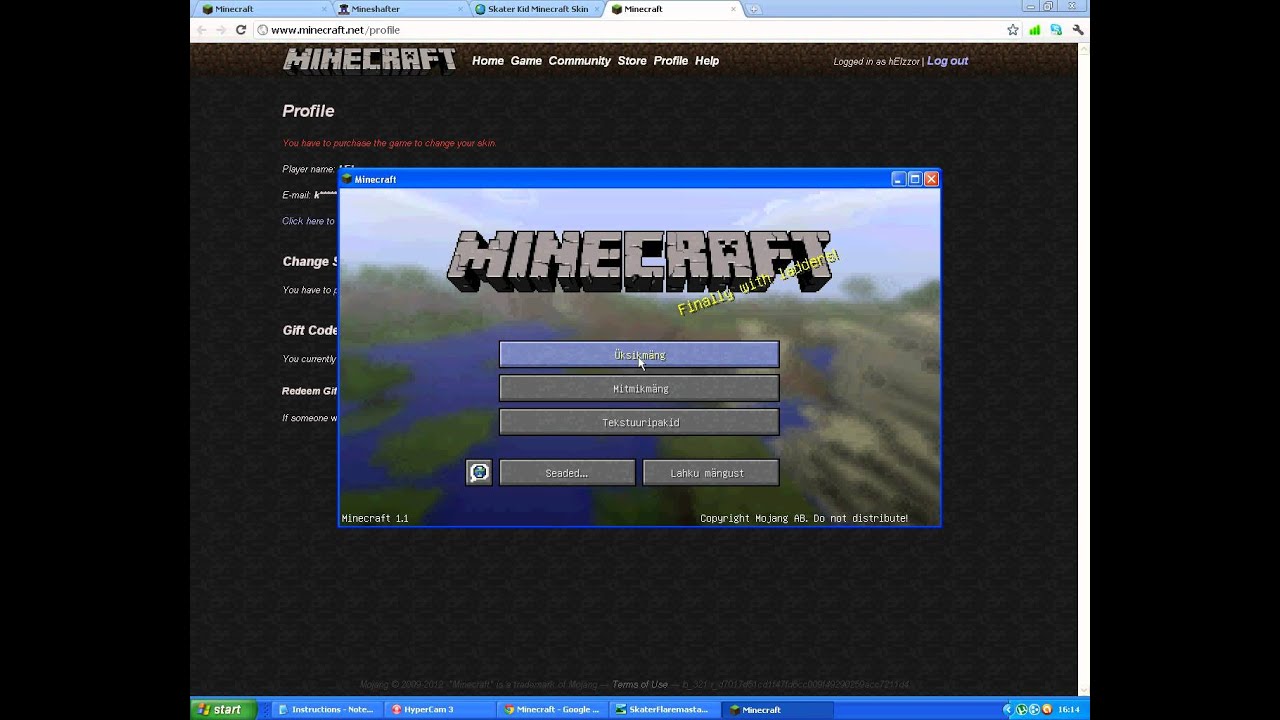Quit game using Lahku mängust button
Viewport: 1280px width, 720px height.
click(x=711, y=473)
